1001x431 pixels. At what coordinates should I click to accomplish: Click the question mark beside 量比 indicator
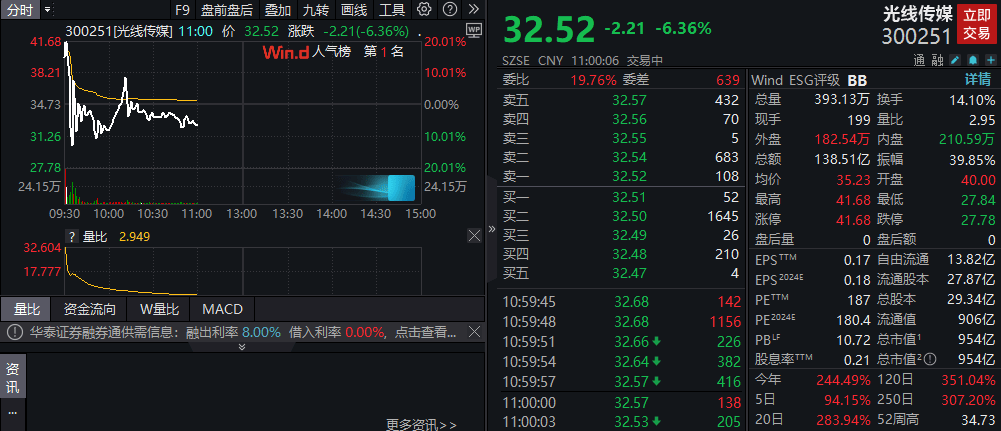(72, 237)
